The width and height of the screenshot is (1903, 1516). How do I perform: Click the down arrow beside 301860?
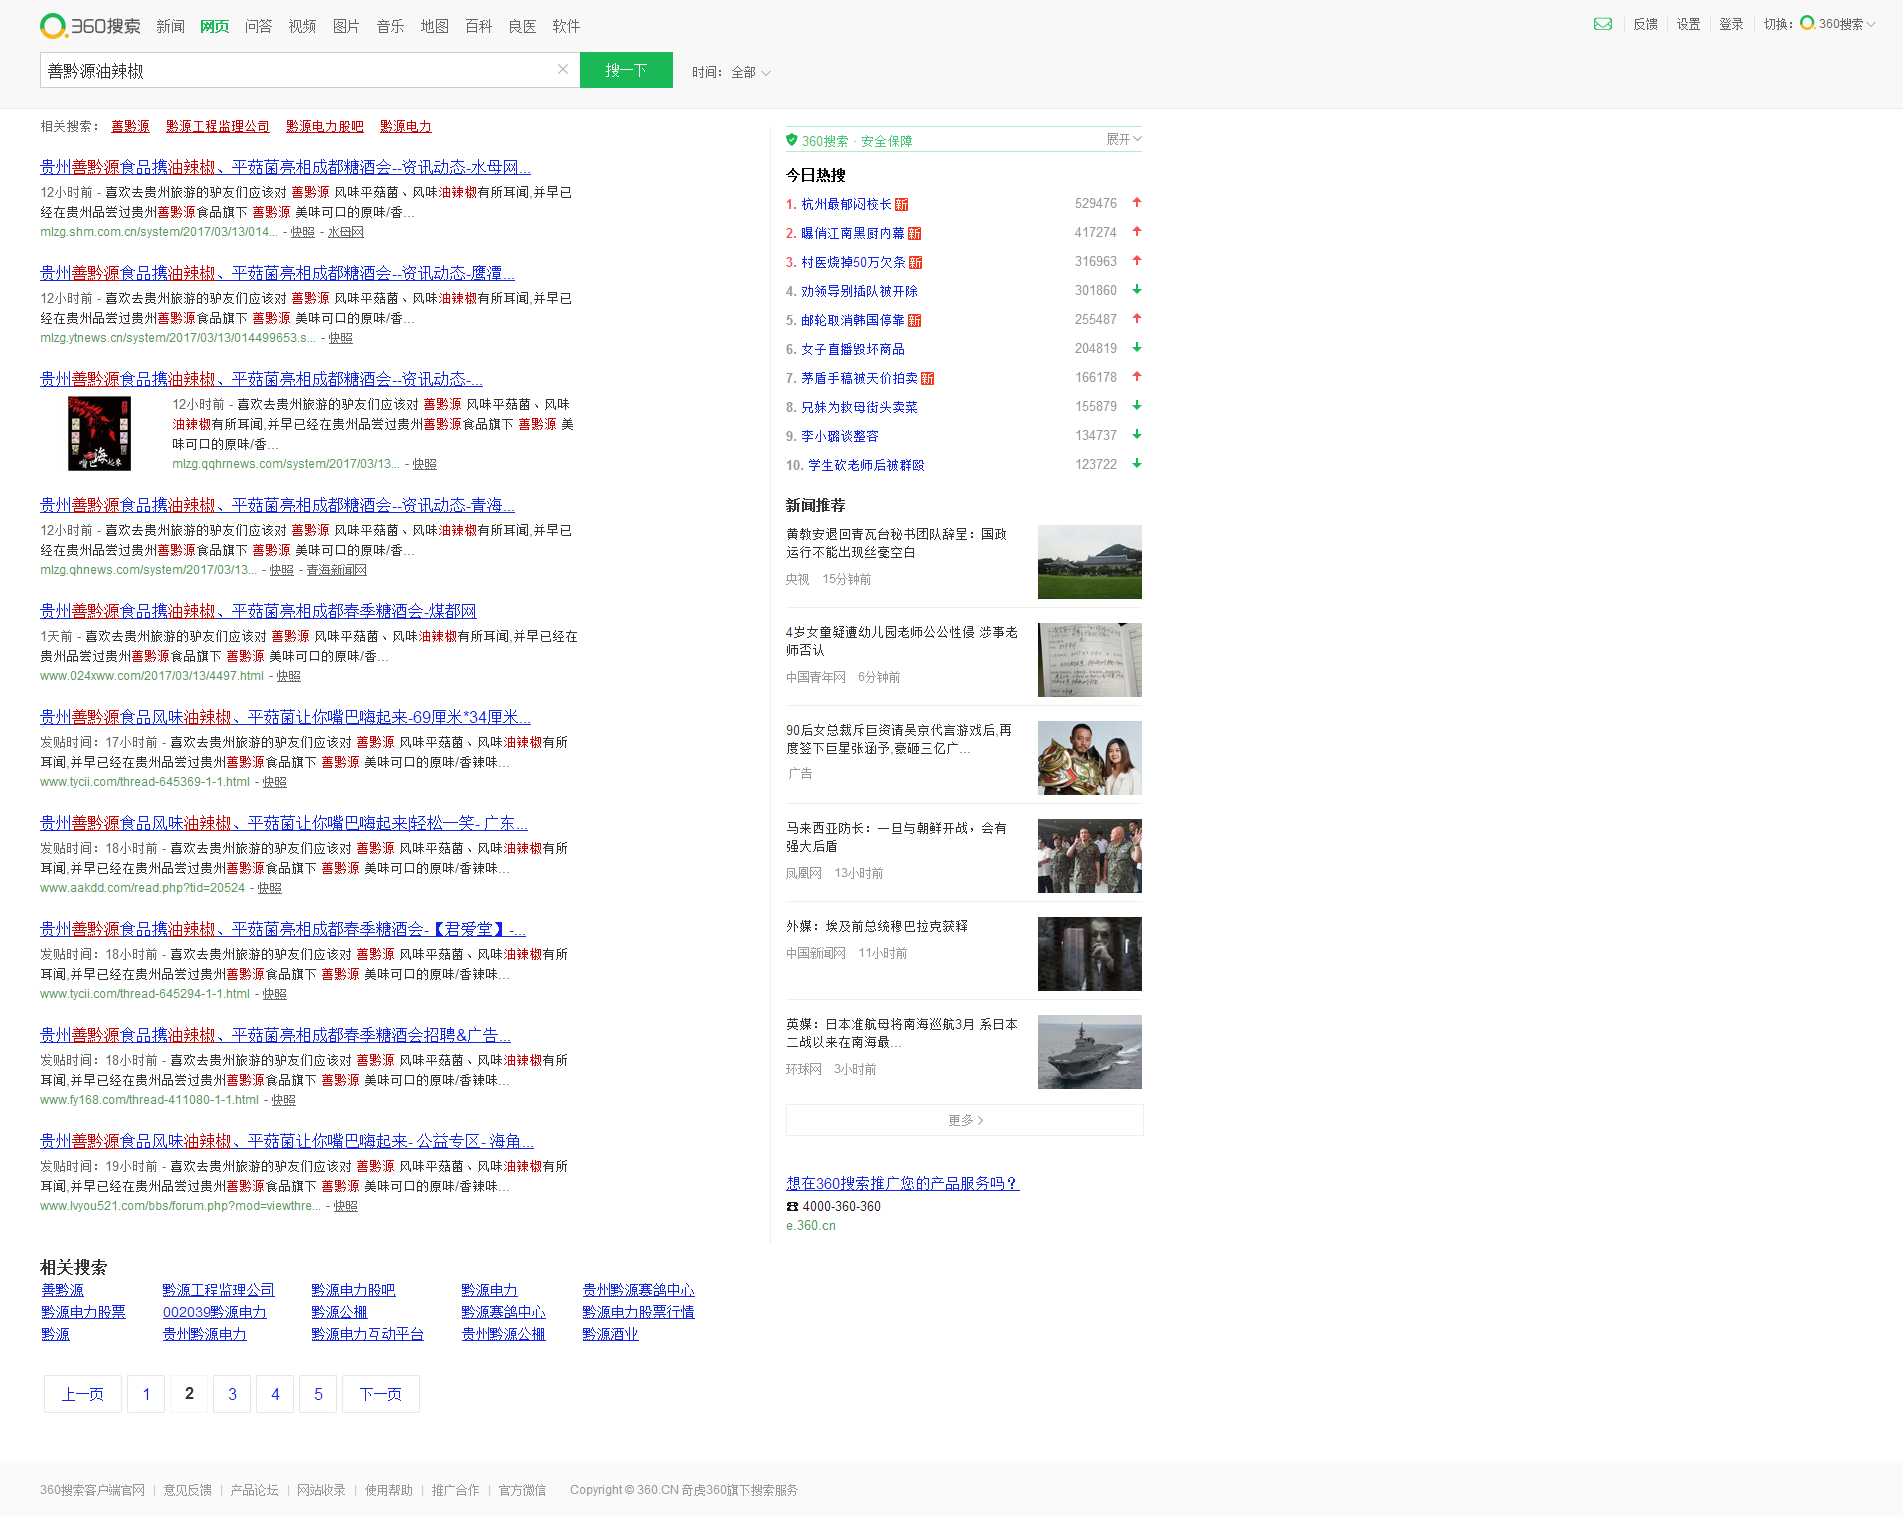(x=1137, y=290)
